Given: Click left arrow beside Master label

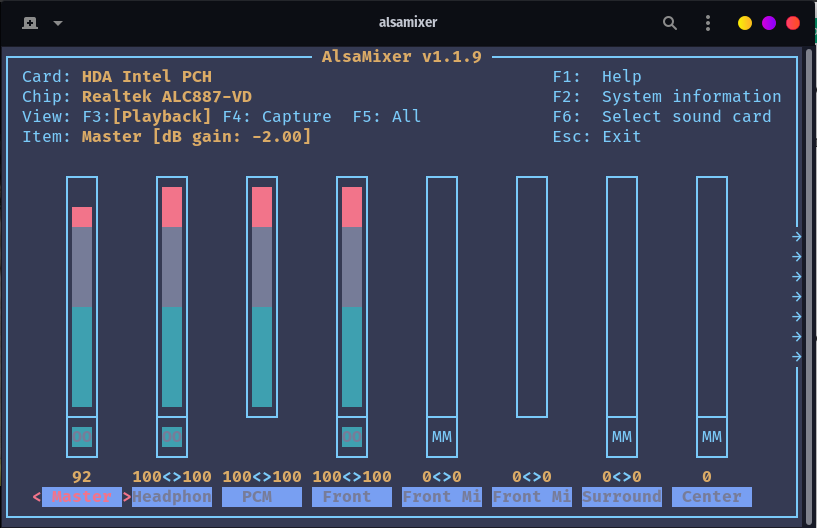Looking at the screenshot, I should click(36, 497).
